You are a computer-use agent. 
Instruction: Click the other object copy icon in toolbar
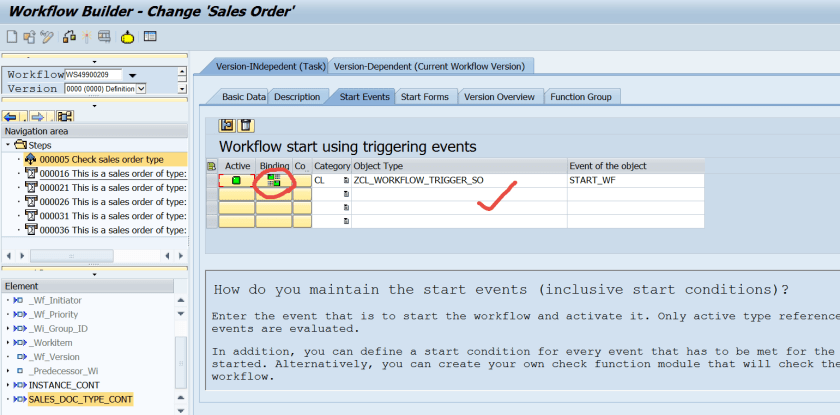point(29,37)
